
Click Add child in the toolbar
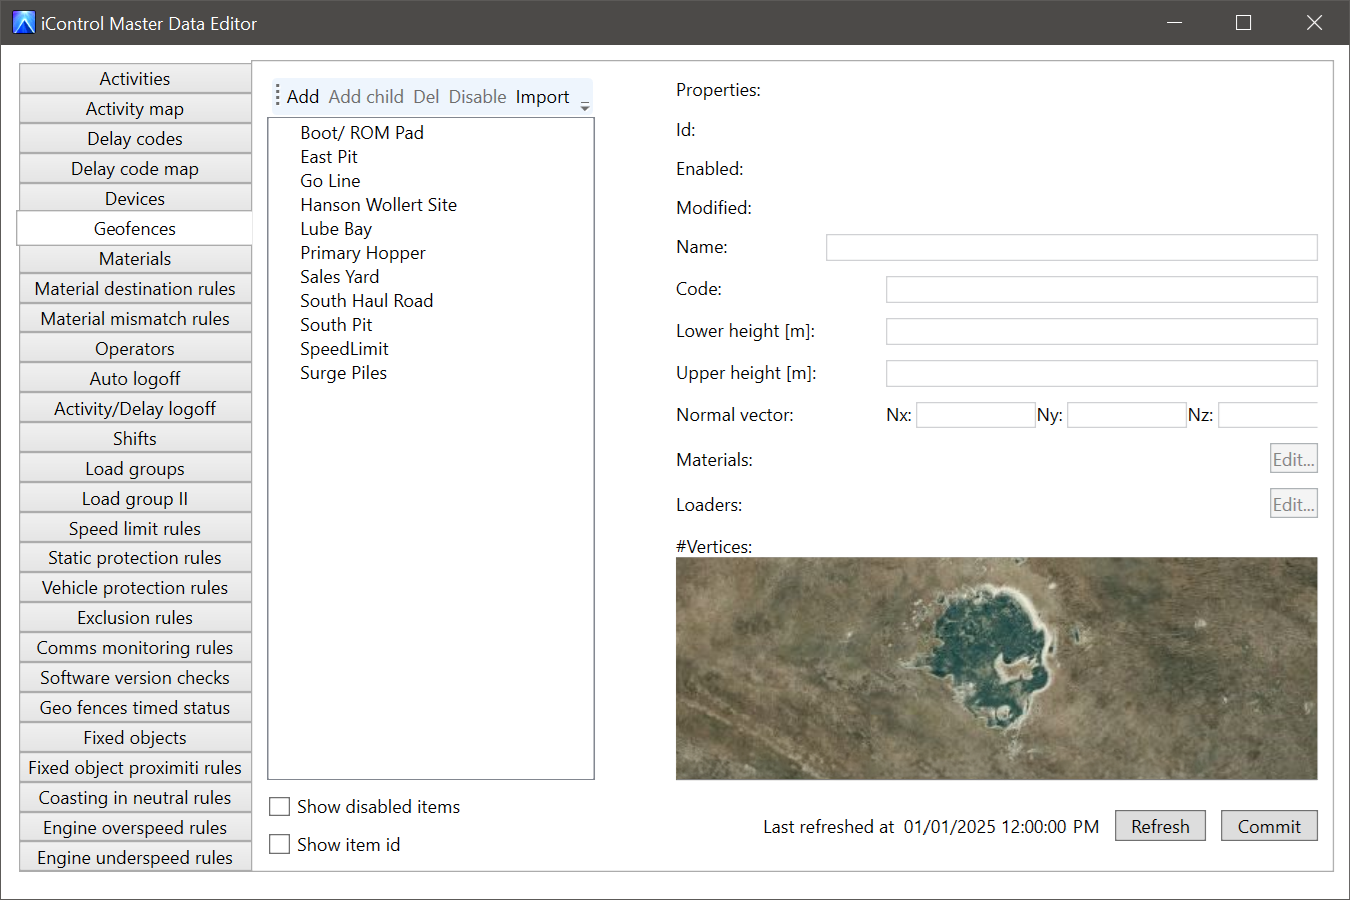click(366, 97)
